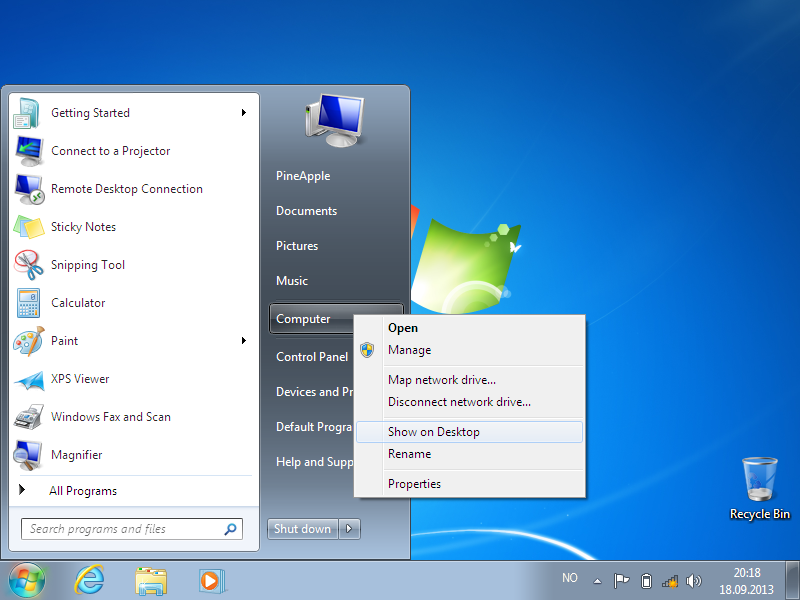800x600 pixels.
Task: Click the user account picture icon
Action: [335, 120]
